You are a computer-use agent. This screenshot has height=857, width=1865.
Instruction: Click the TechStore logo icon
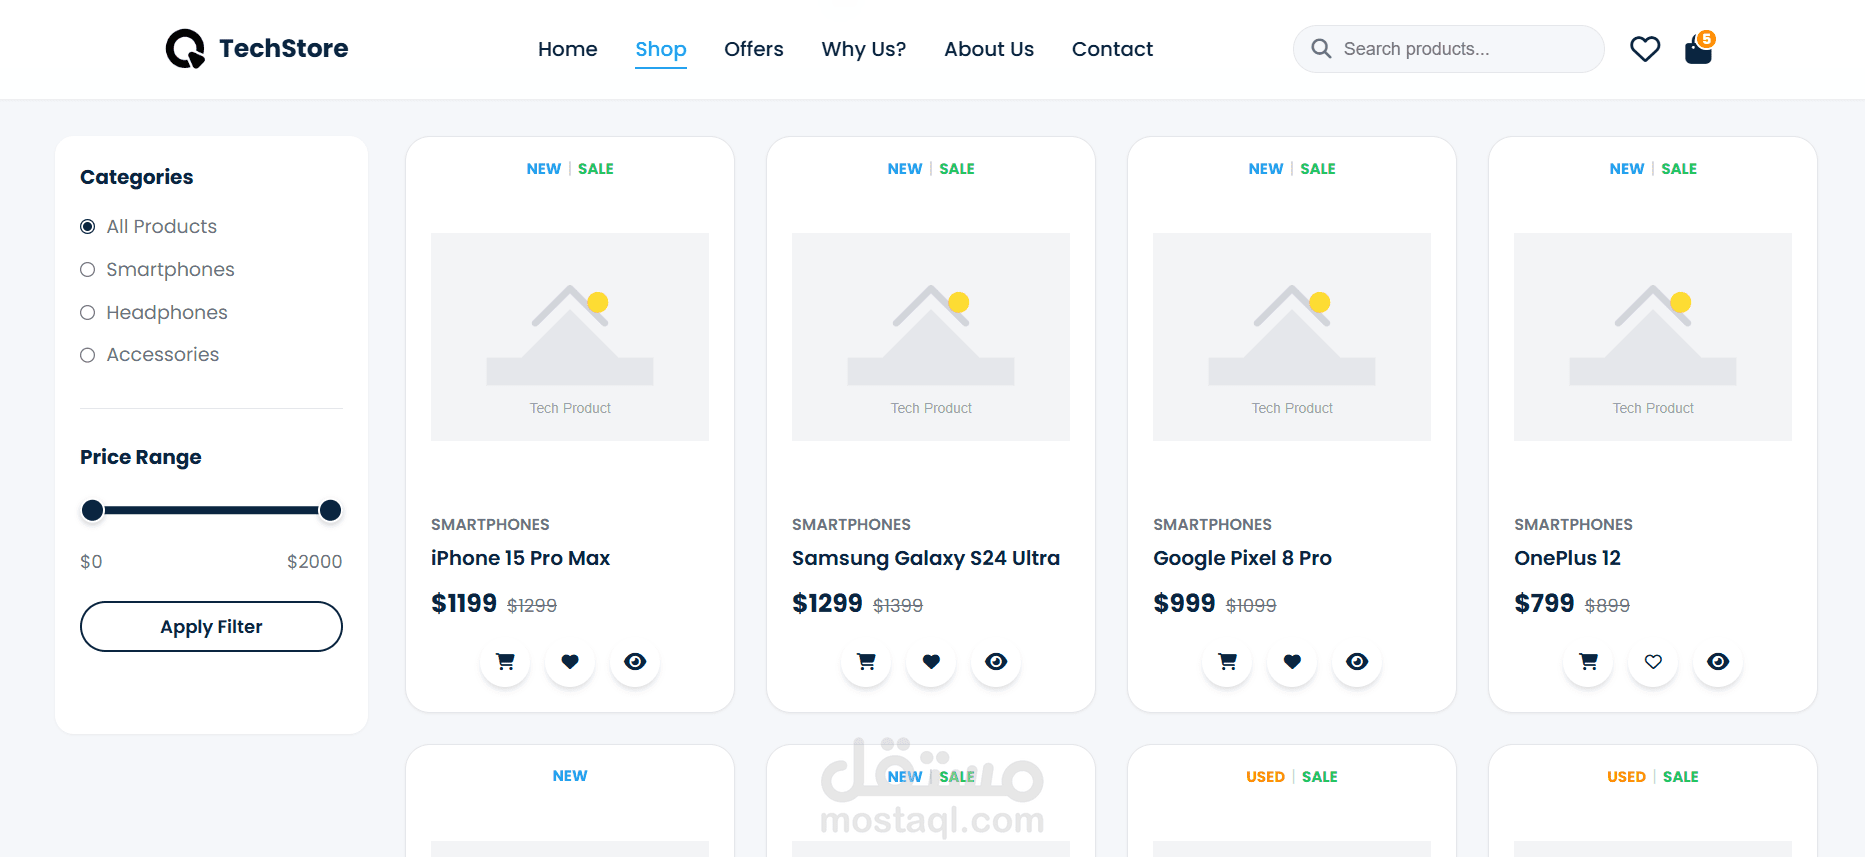click(x=185, y=48)
